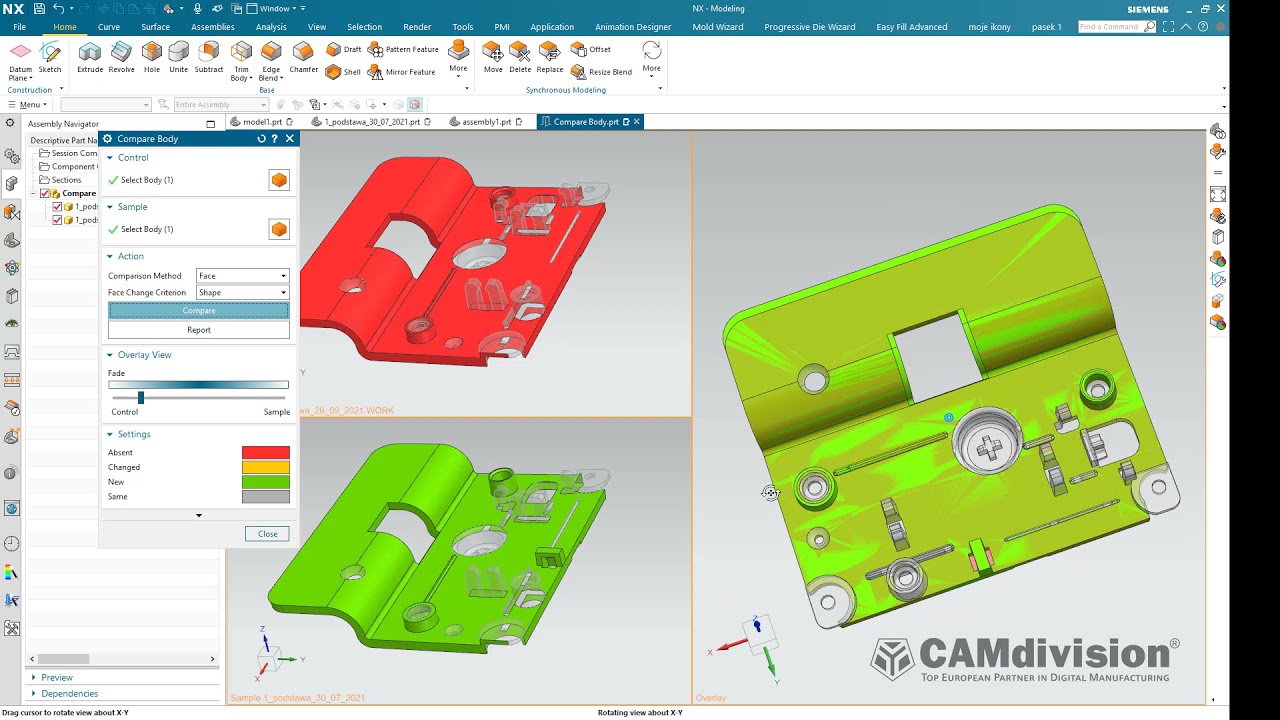1280x720 pixels.
Task: Click the Subtract boolean tool
Action: (209, 58)
